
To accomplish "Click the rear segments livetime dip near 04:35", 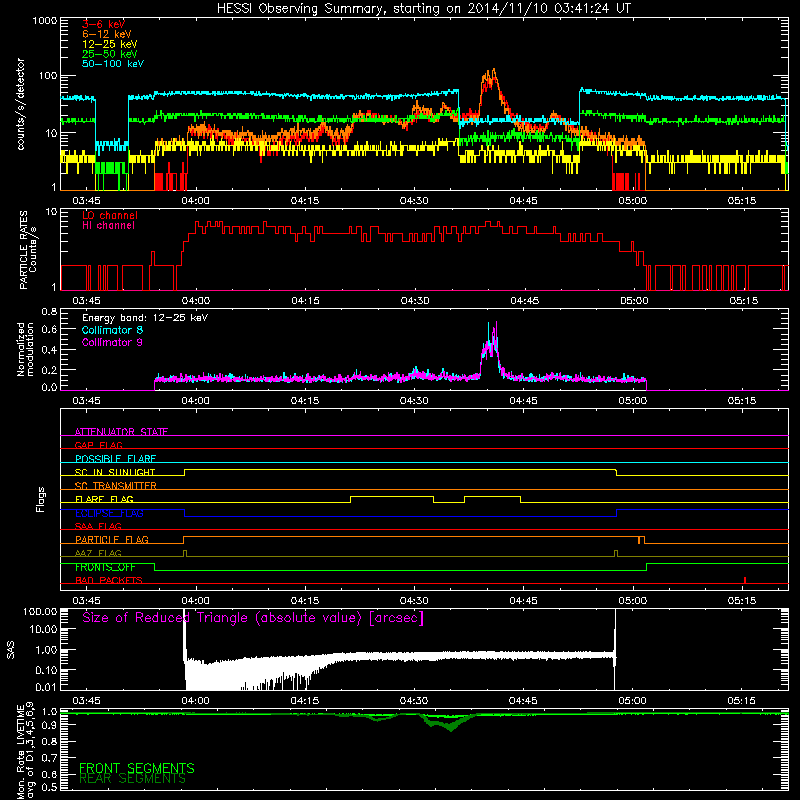I will tap(450, 726).
